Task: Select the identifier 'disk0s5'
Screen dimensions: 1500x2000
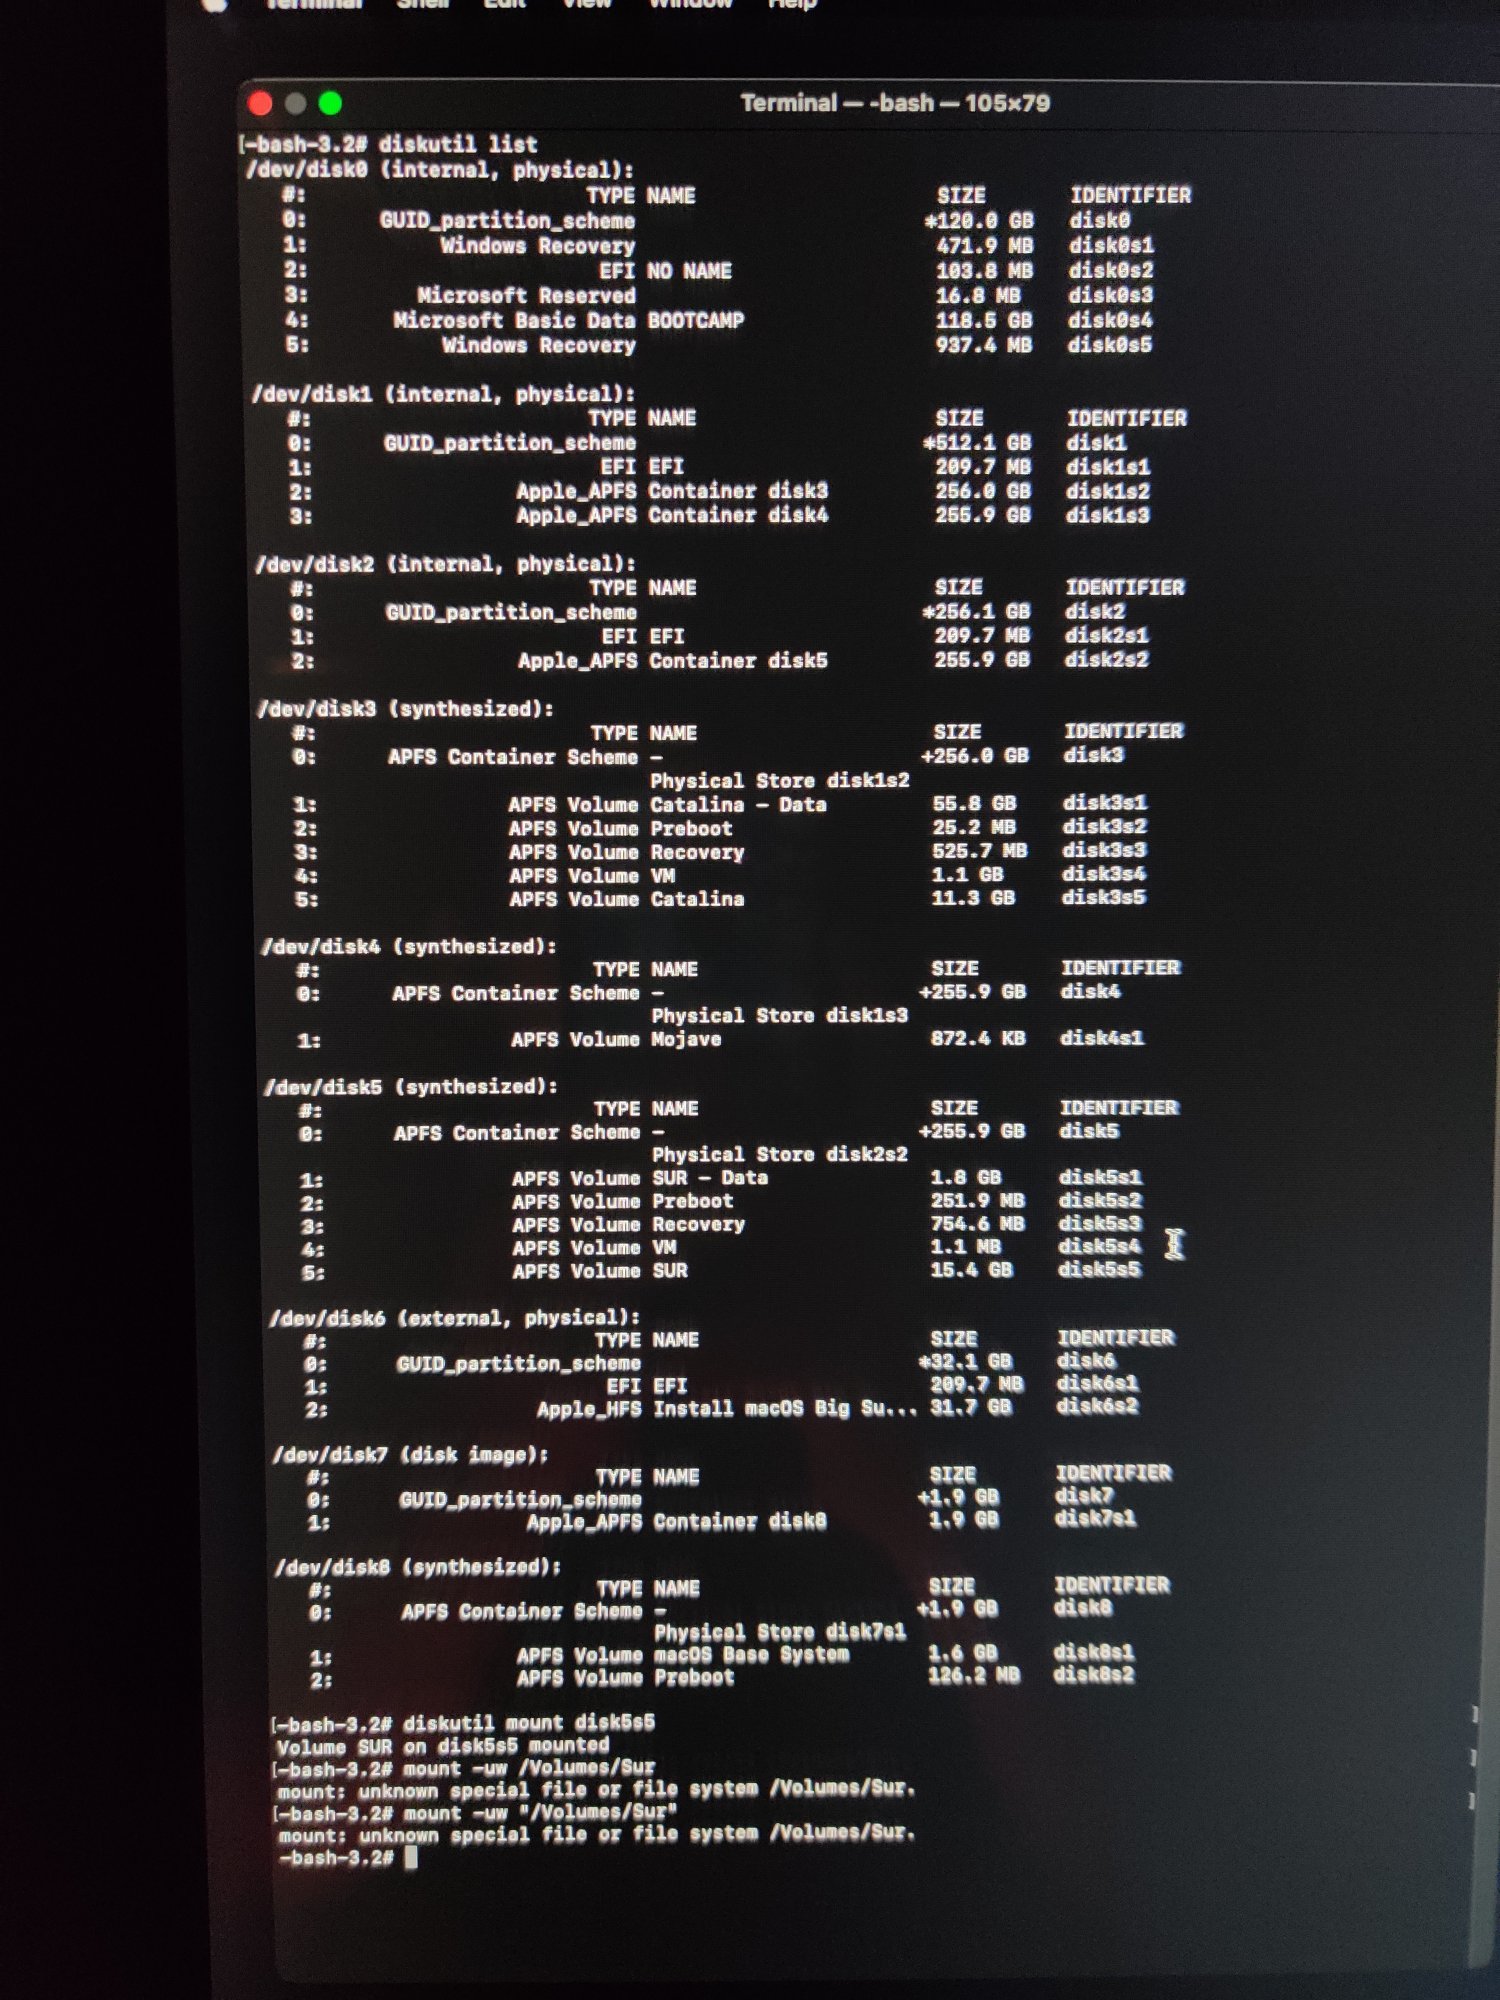Action: coord(1110,345)
